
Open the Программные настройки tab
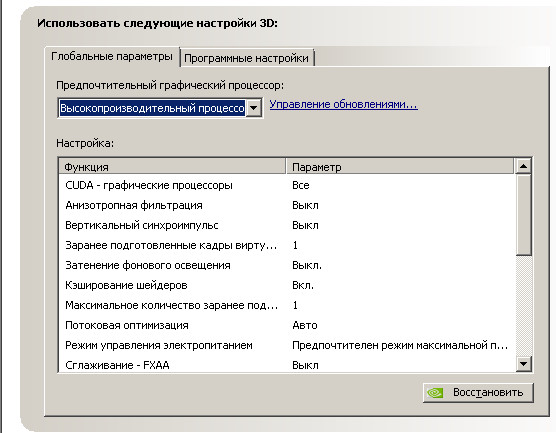[x=247, y=58]
